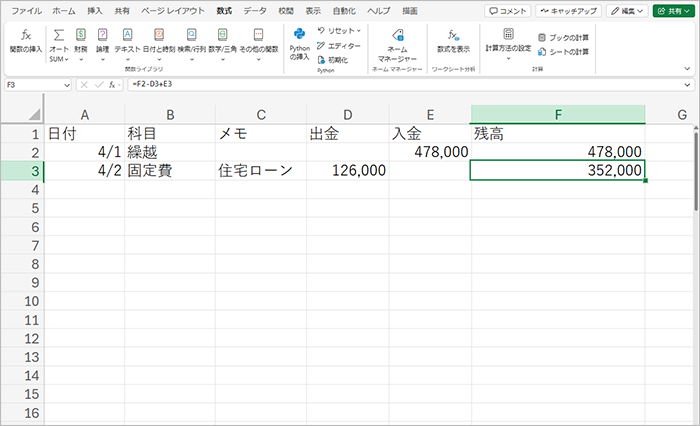The width and height of the screenshot is (700, 426).
Task: Switch to the 挿入 tab
Action: (95, 11)
